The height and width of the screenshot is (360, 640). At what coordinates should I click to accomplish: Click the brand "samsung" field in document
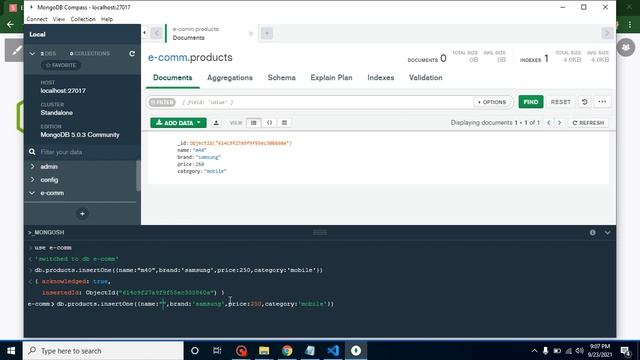coord(199,157)
